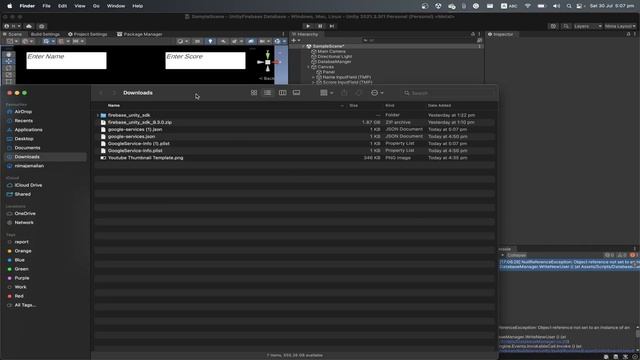640x360 pixels.
Task: Switch Finder to gallery view
Action: pos(296,93)
